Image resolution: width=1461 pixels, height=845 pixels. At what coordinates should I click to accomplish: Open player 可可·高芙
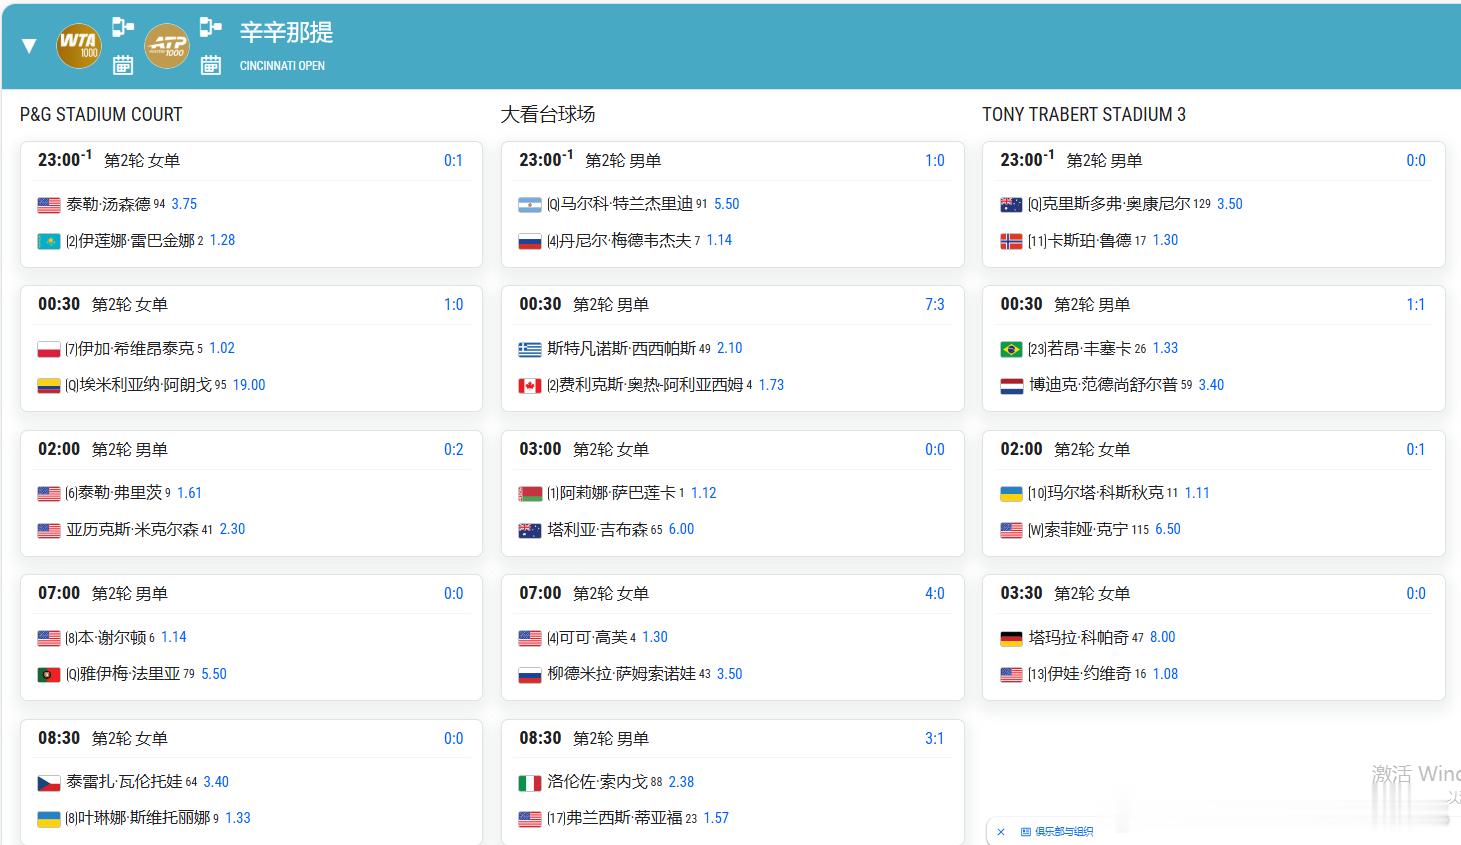[x=593, y=638]
